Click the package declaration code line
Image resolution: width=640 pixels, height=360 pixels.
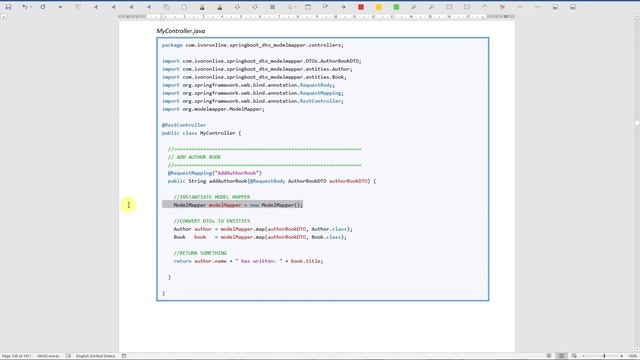coord(253,45)
